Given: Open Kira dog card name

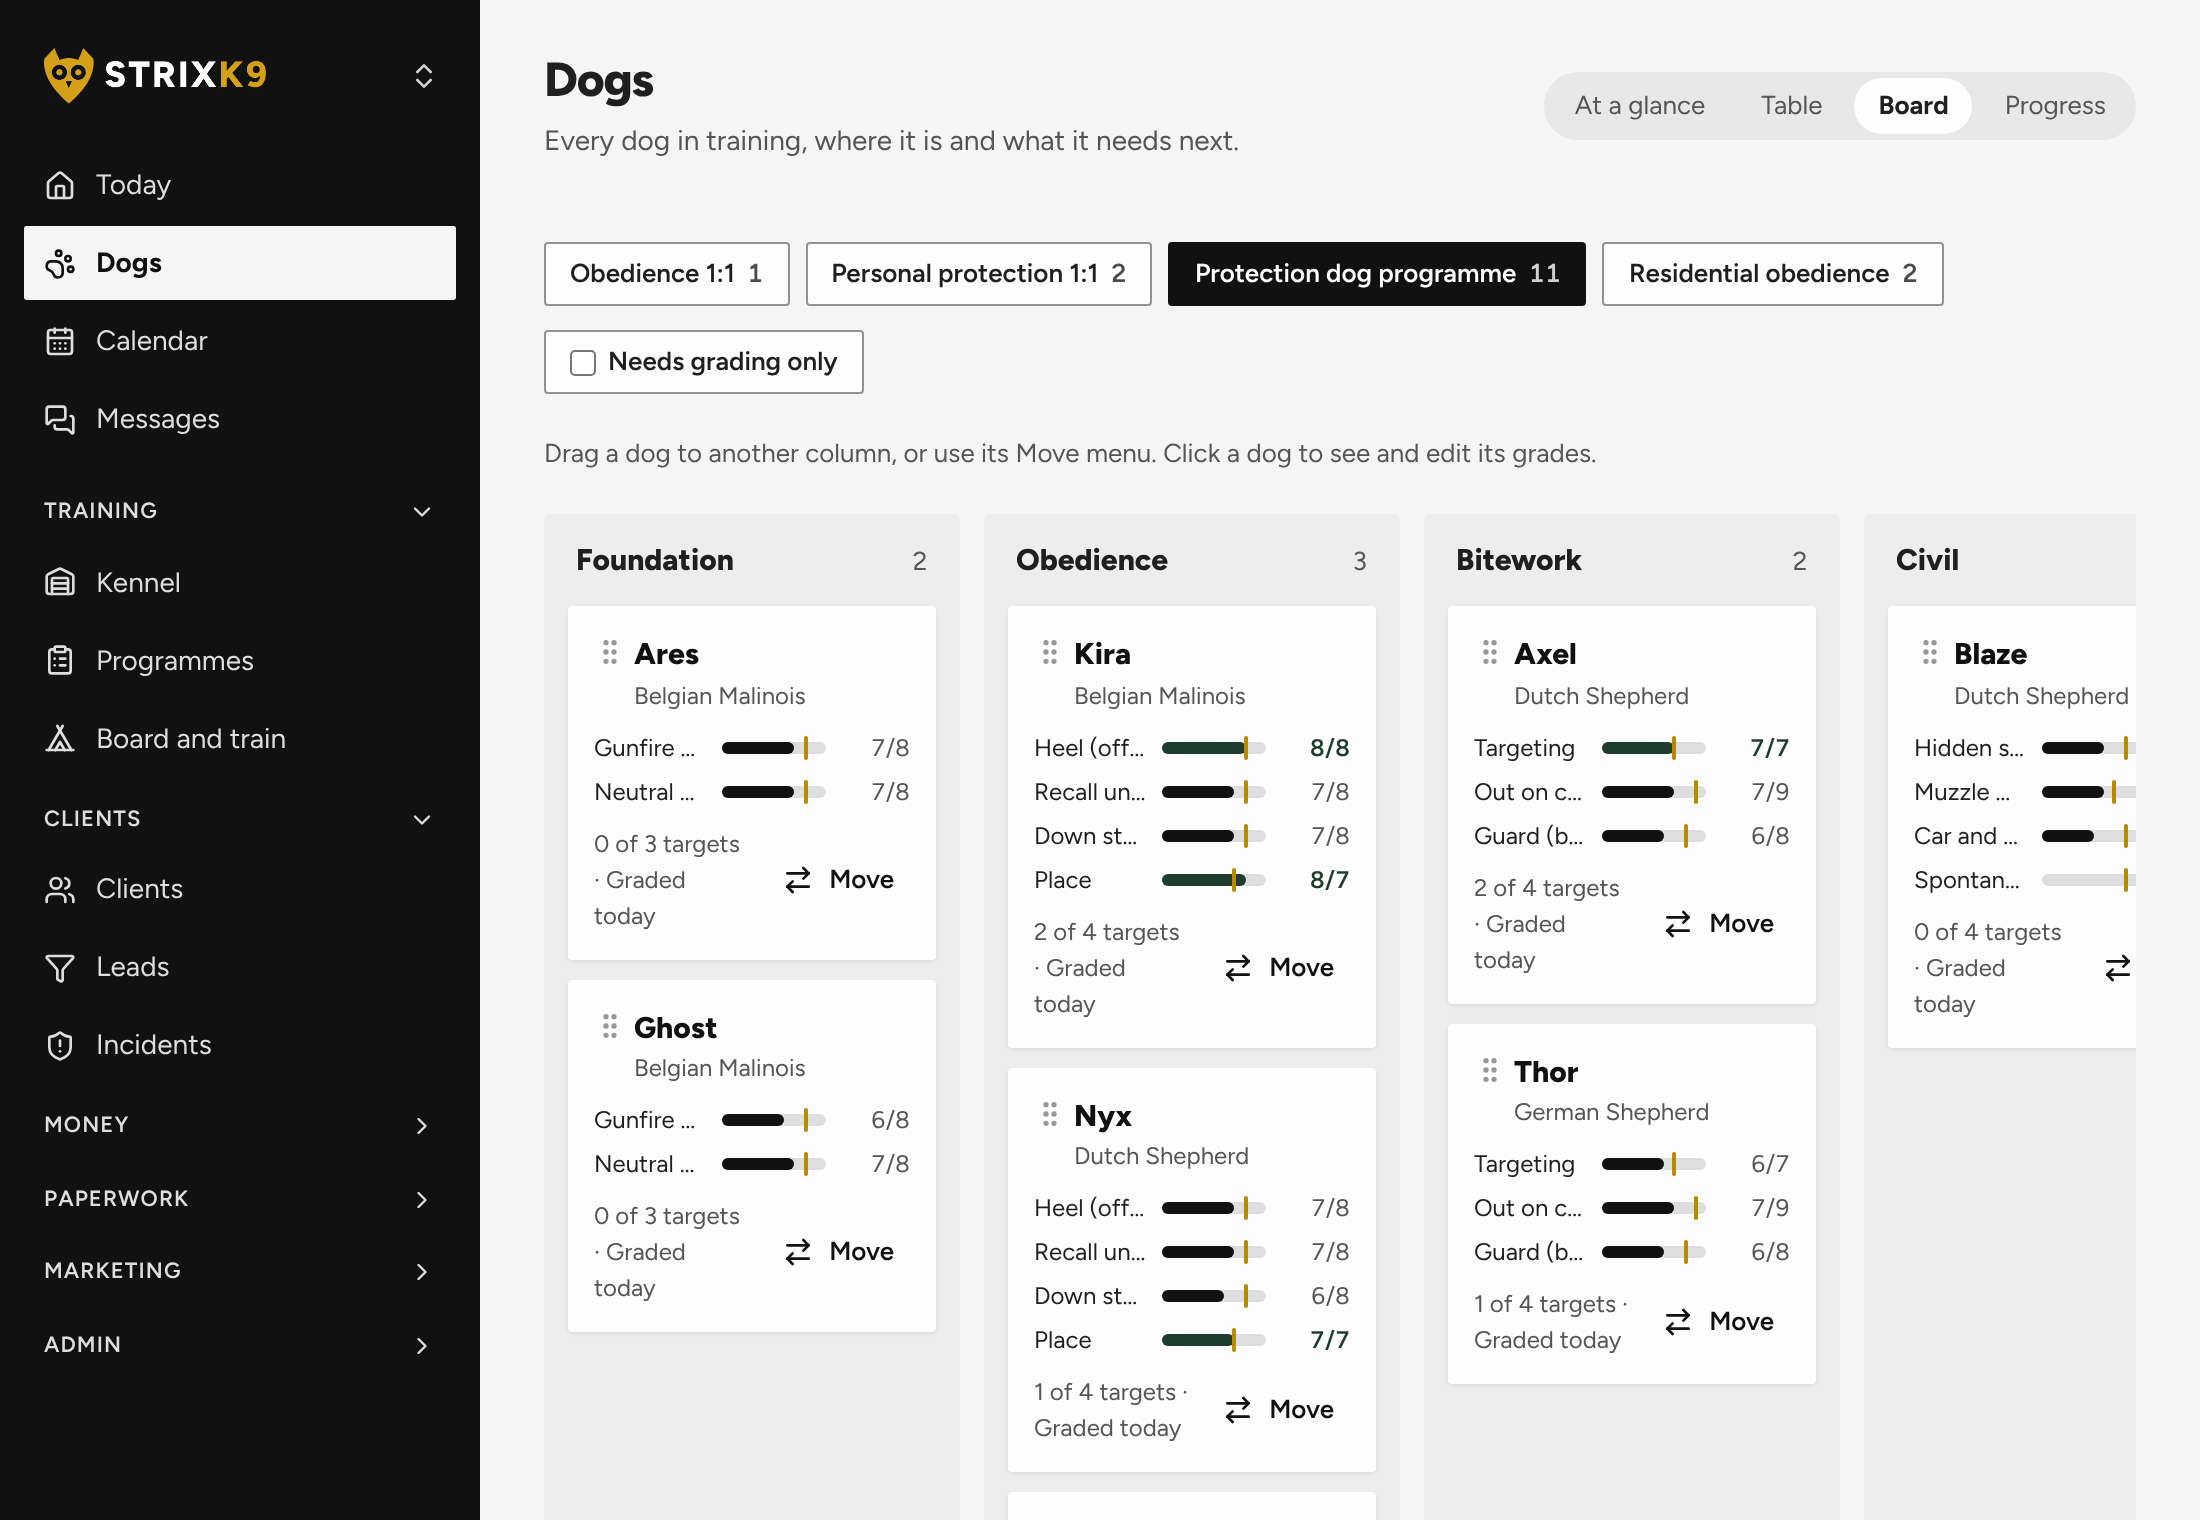Looking at the screenshot, I should pyautogui.click(x=1102, y=654).
